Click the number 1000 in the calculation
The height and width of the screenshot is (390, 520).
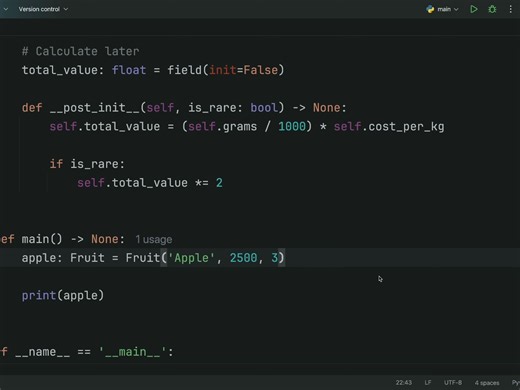(x=292, y=126)
